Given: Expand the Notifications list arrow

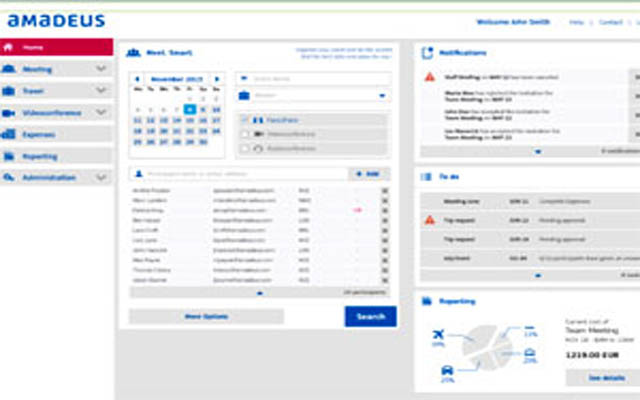Looking at the screenshot, I should tap(538, 151).
